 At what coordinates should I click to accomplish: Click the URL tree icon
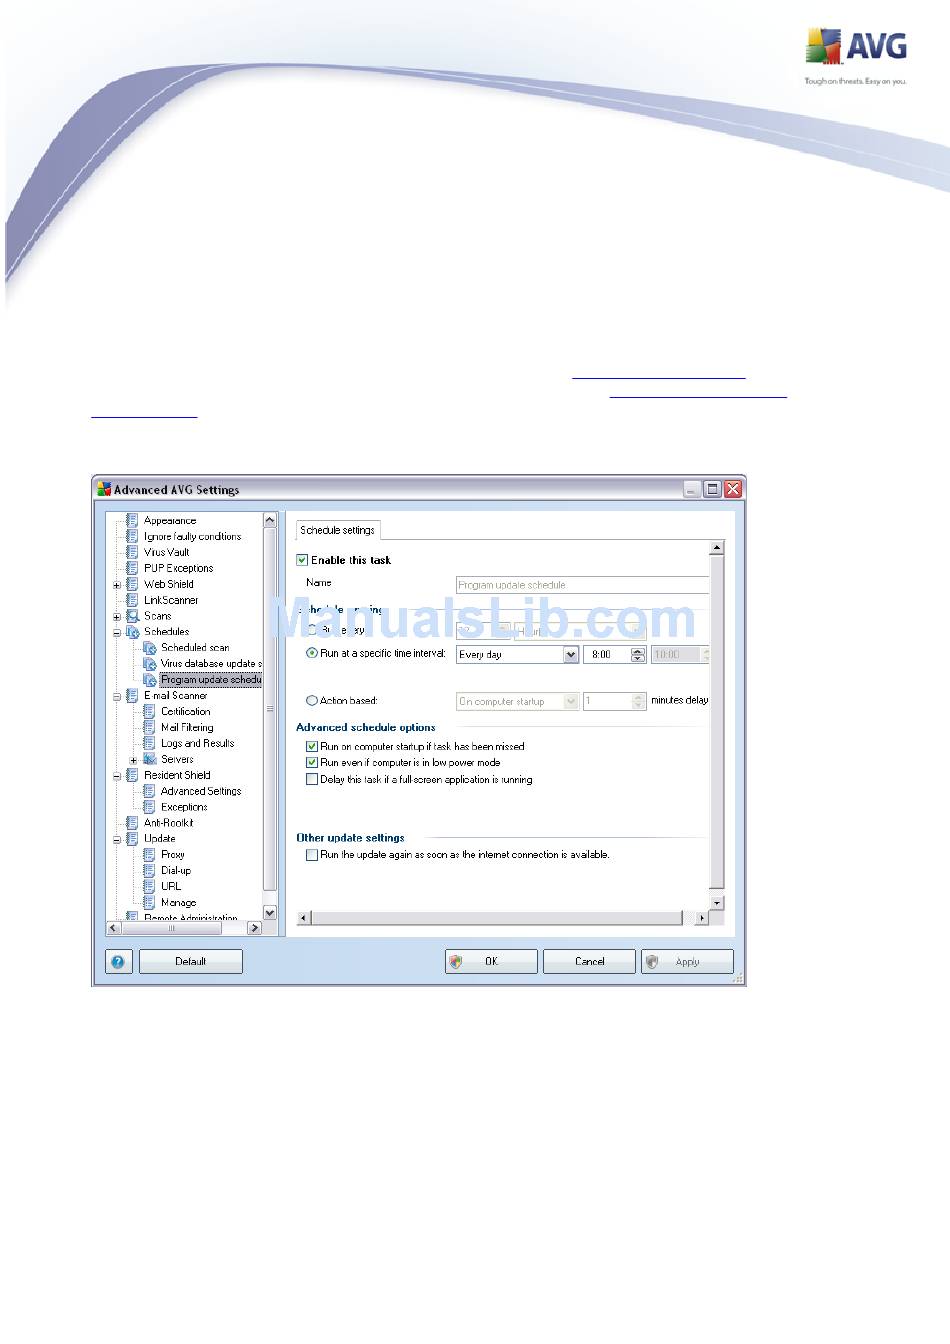tap(149, 887)
